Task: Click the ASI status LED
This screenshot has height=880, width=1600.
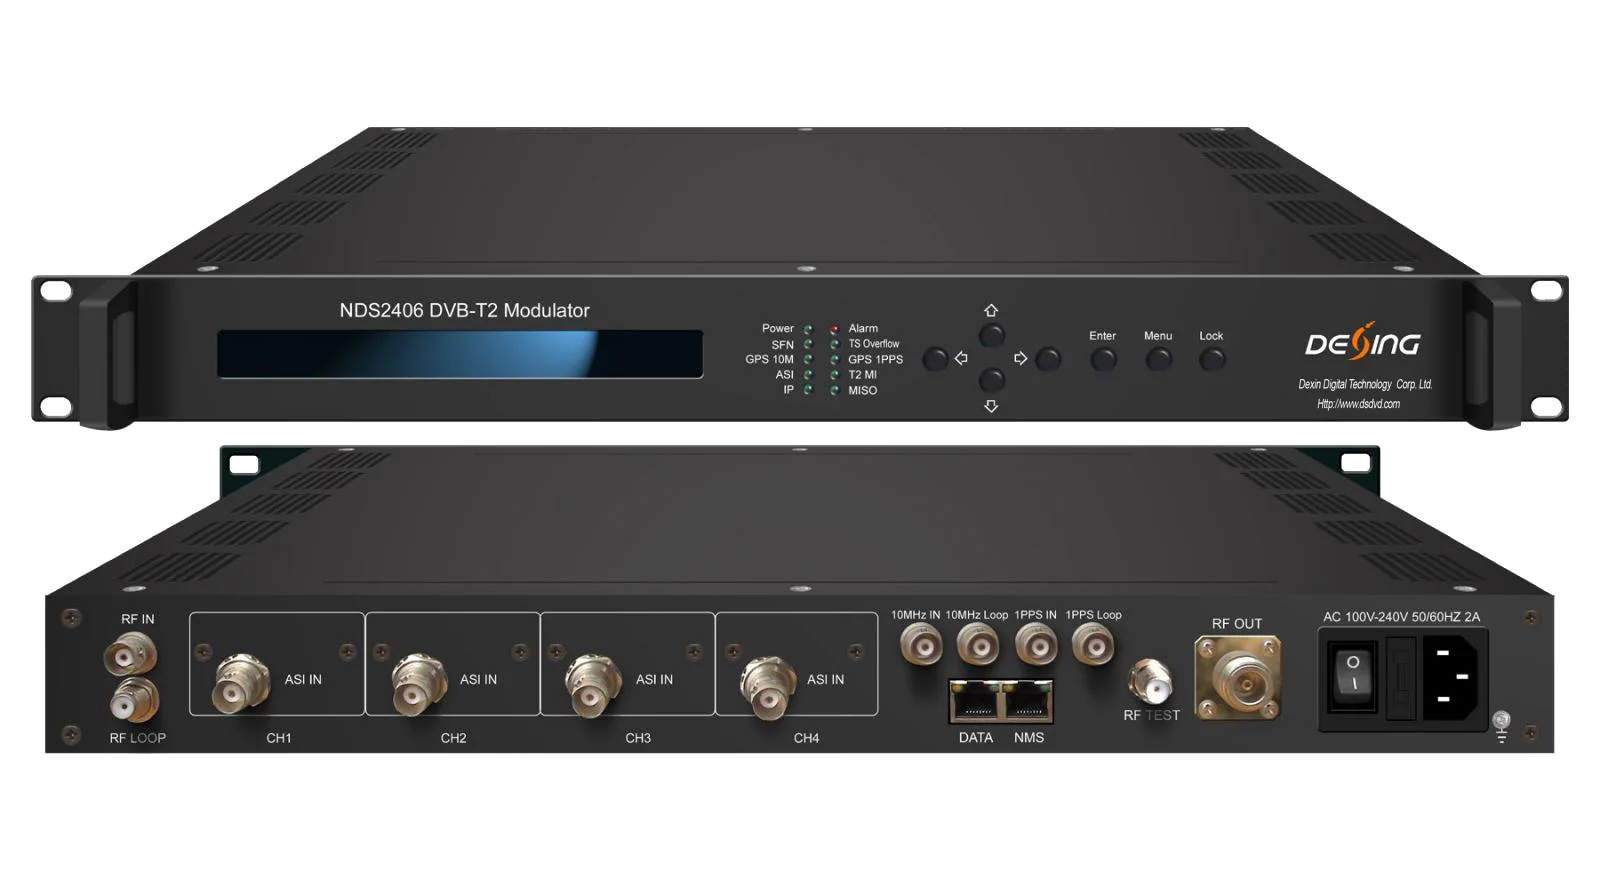Action: [808, 375]
